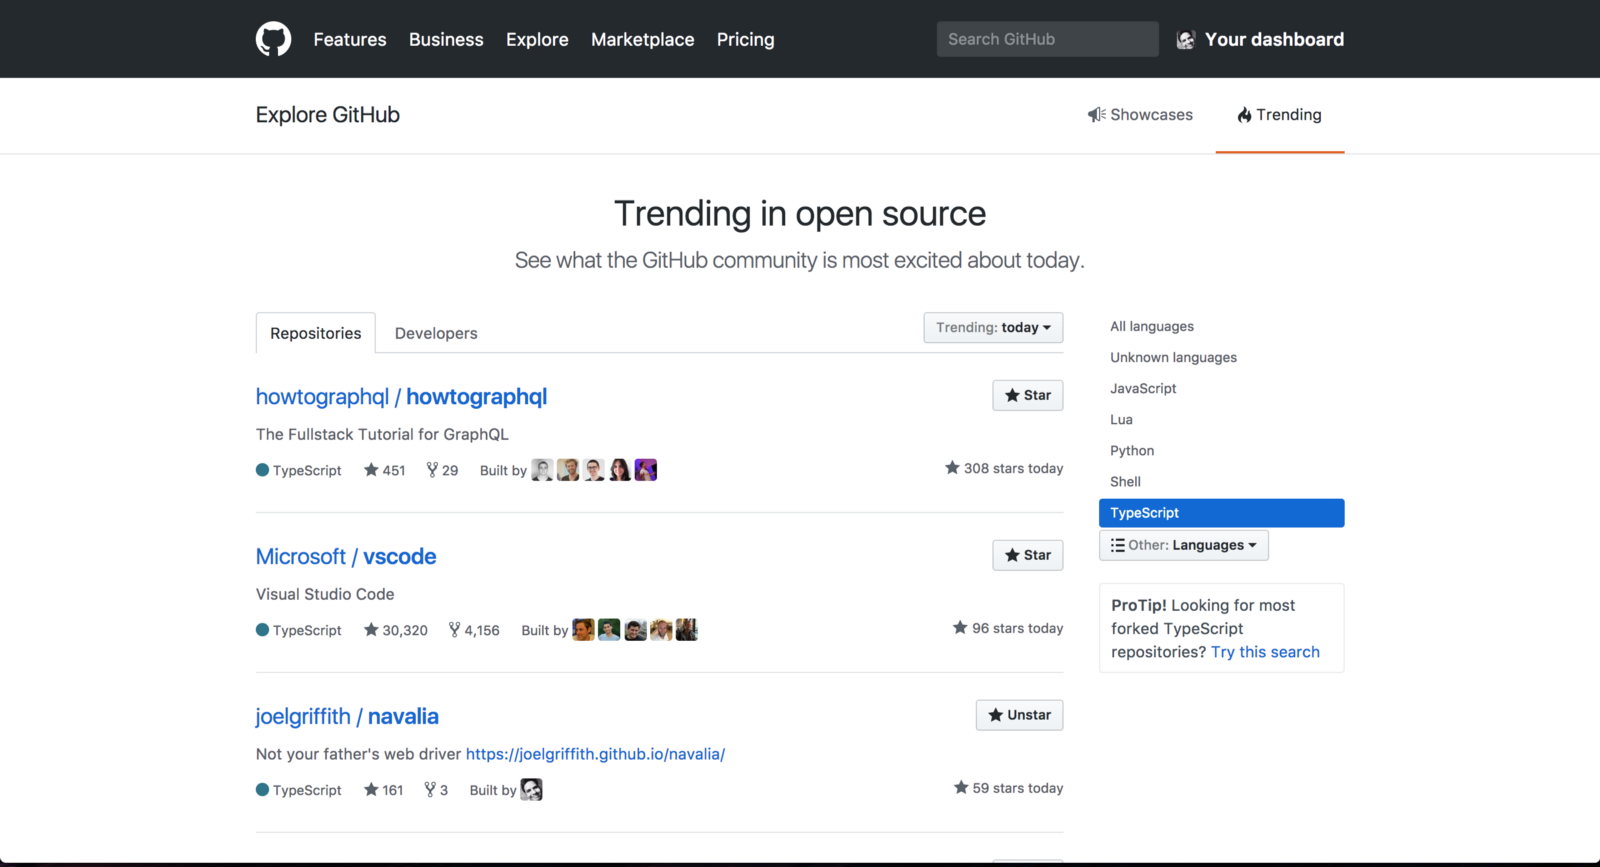Click the star count icon for howtographql
1600x867 pixels.
371,470
